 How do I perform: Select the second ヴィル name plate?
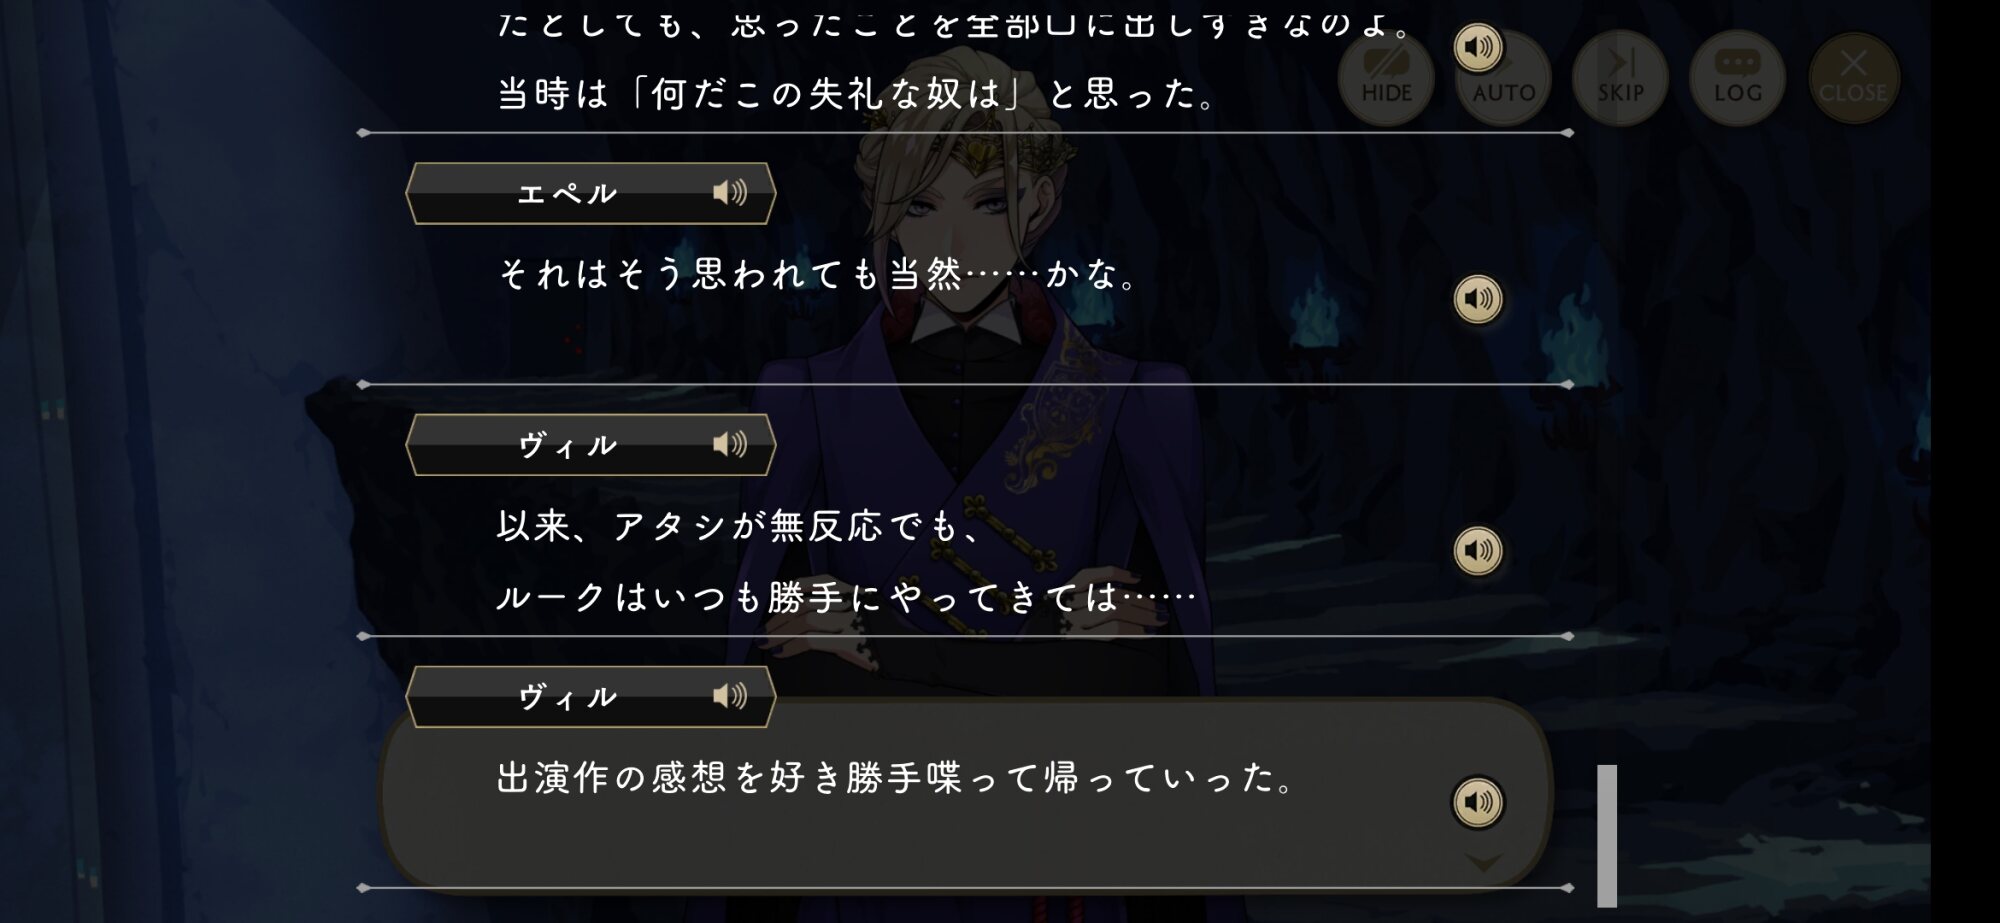tap(590, 697)
